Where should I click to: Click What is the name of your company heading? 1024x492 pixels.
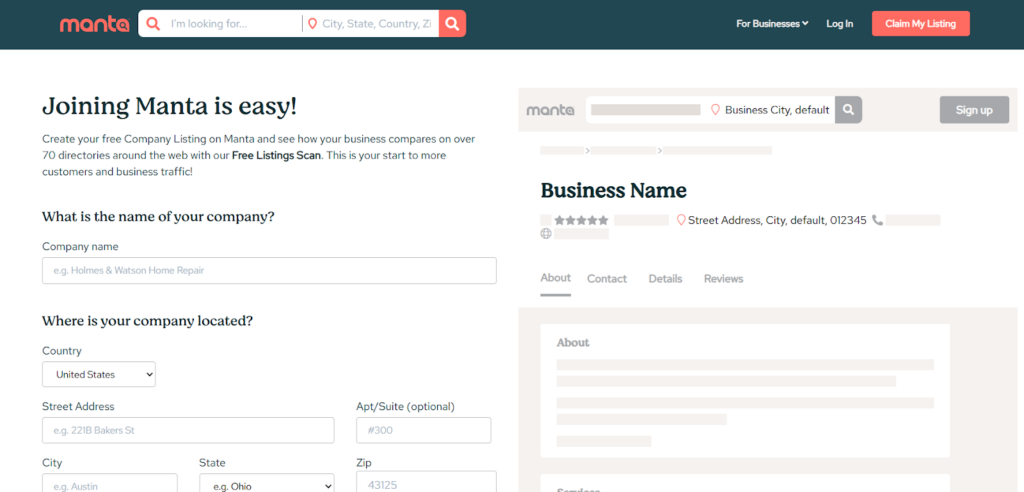pyautogui.click(x=158, y=216)
